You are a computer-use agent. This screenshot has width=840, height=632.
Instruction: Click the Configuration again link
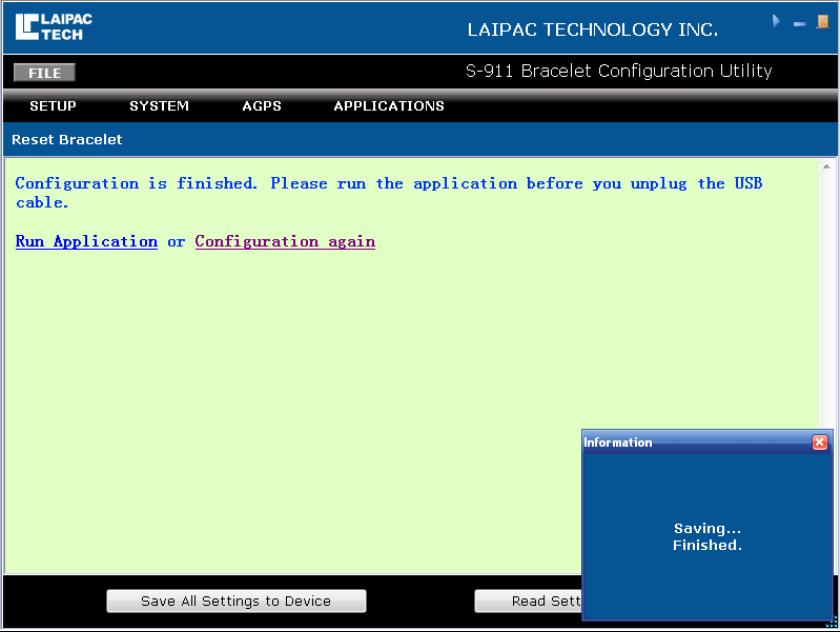pos(285,242)
